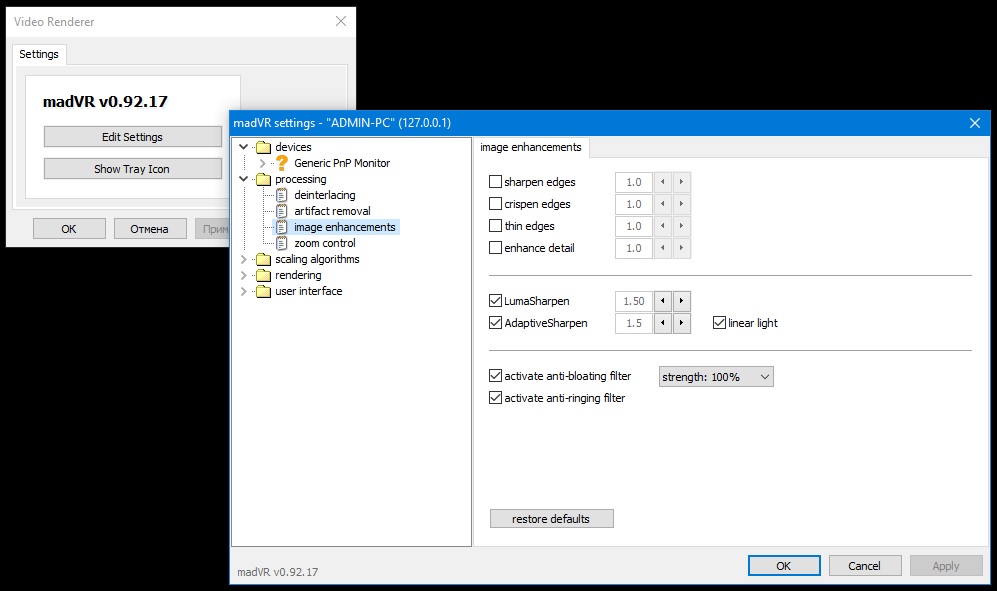Decrease the AdaptiveSharpen strength value
This screenshot has height=591, width=997.
pos(663,323)
